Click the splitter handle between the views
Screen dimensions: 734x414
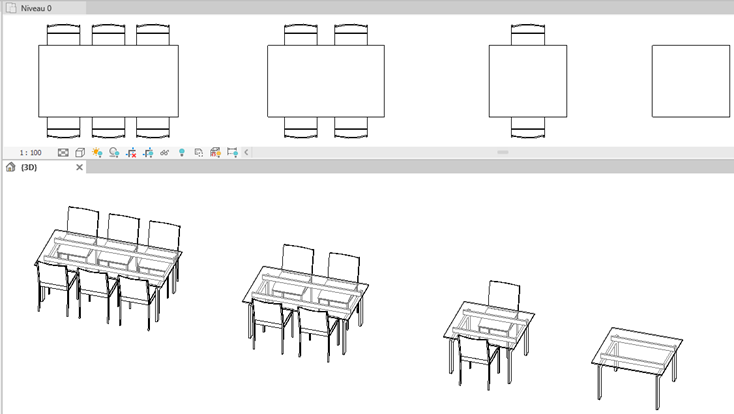503,152
